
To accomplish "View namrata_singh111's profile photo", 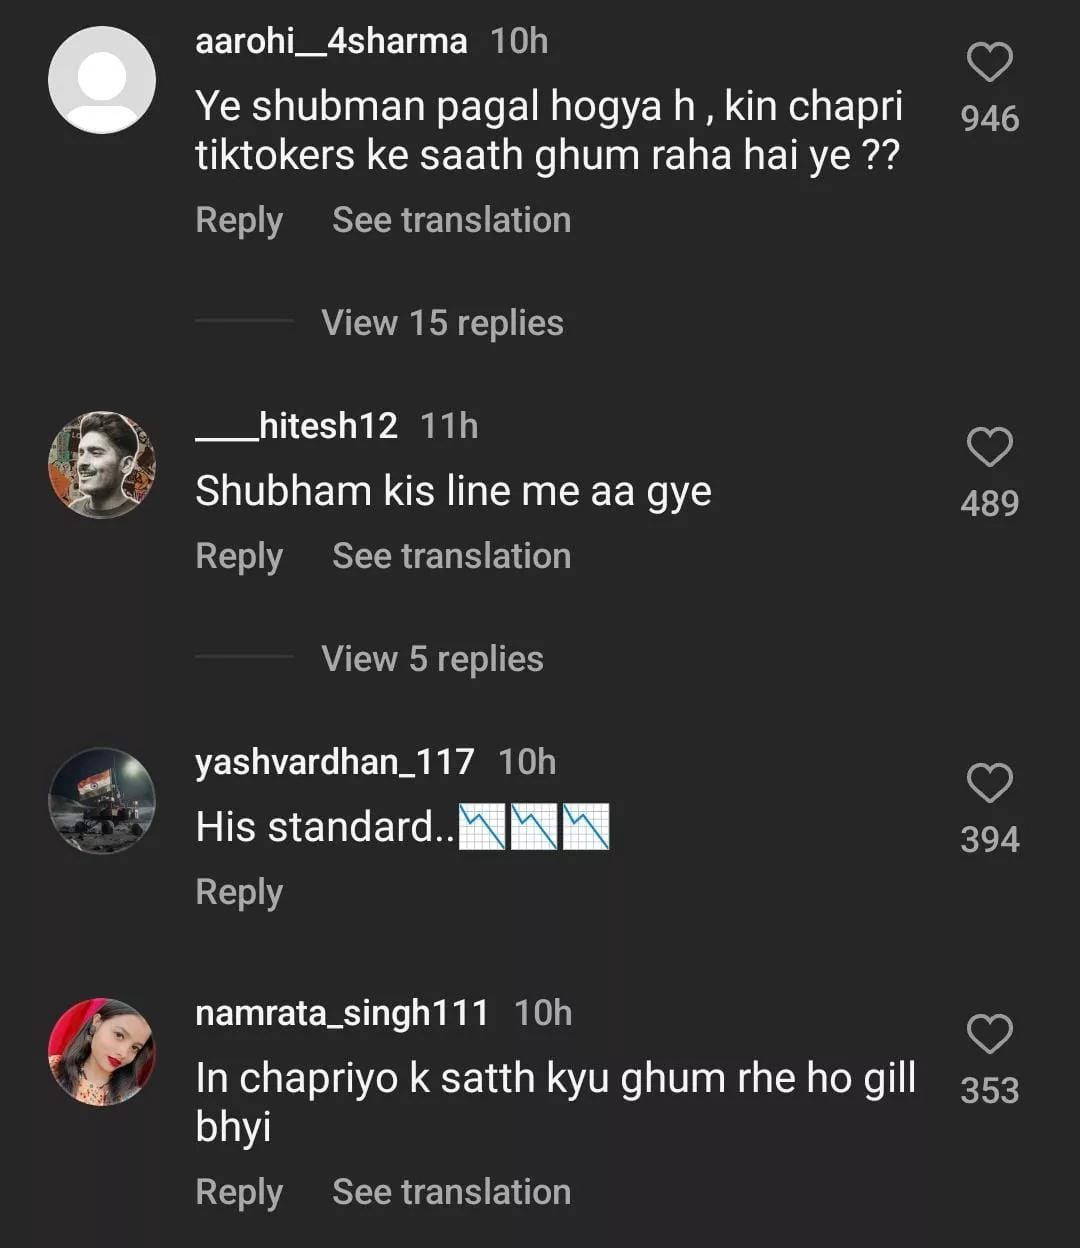I will [102, 1051].
